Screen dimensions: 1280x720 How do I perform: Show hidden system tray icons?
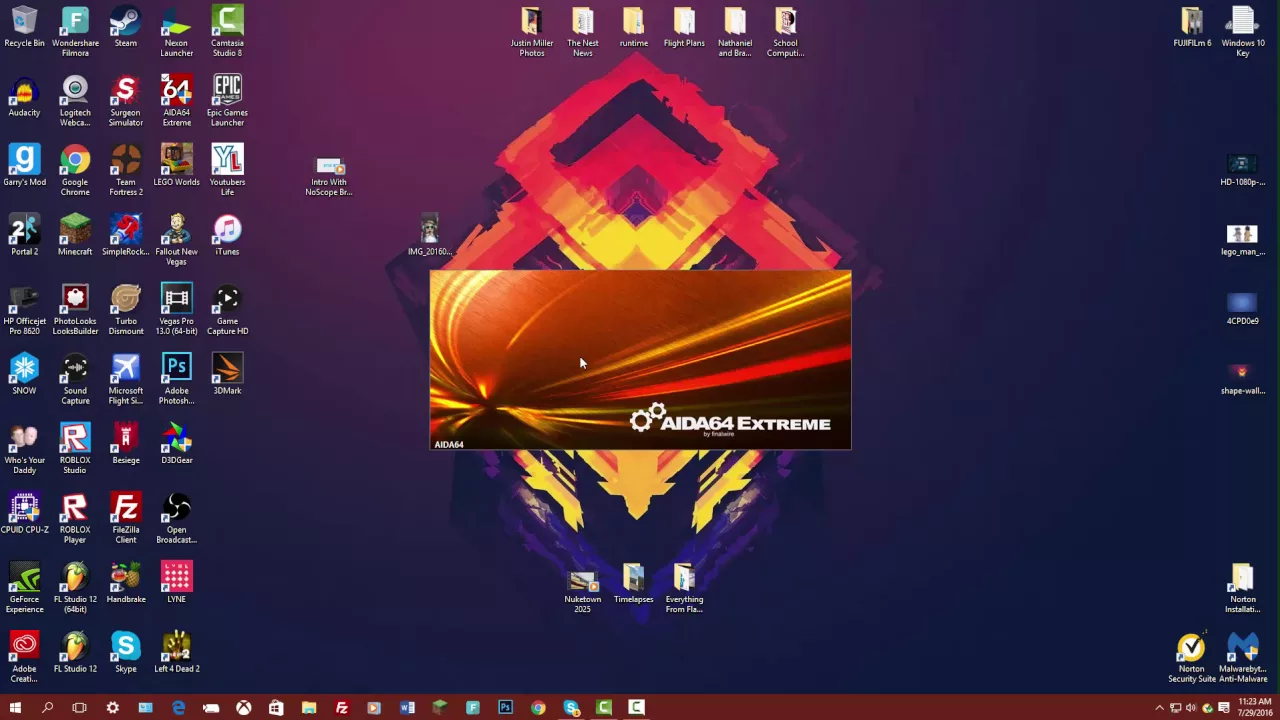[1159, 708]
